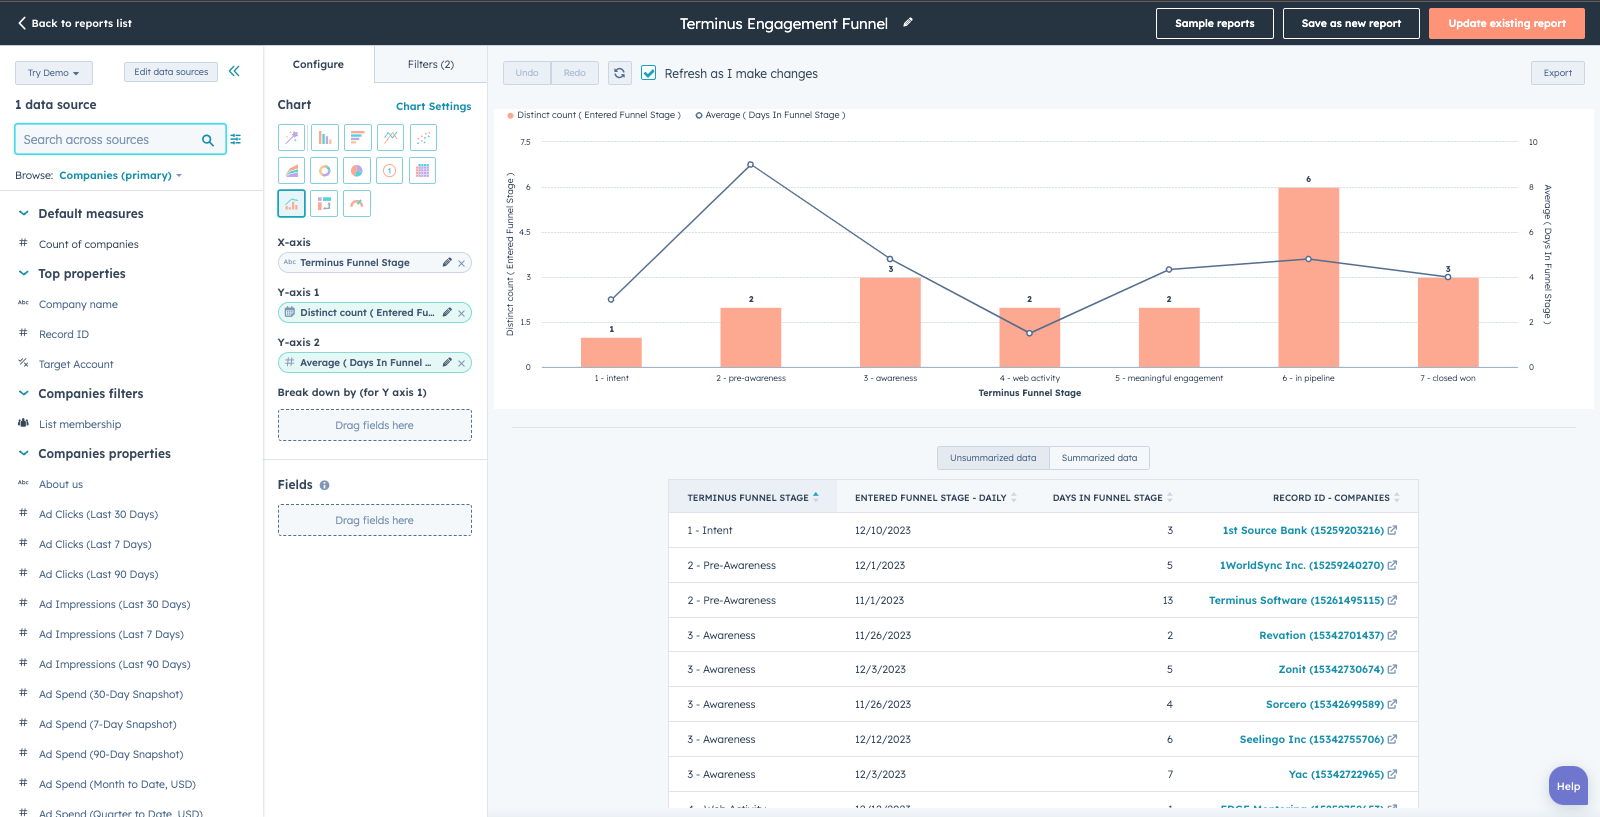
Task: Collapse the data source sidebar with double chevron
Action: [234, 71]
